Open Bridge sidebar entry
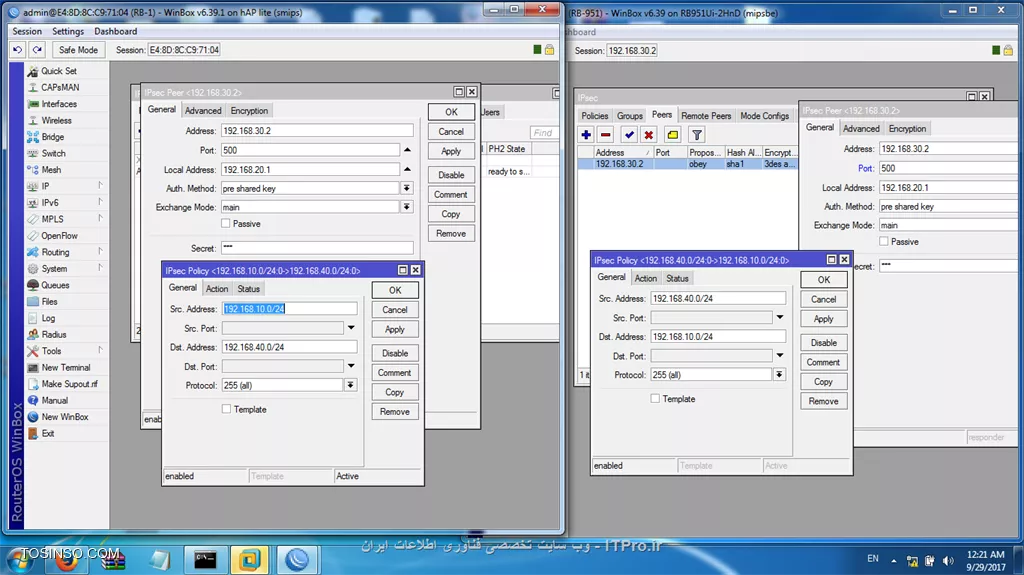Image resolution: width=1024 pixels, height=575 pixels. click(52, 137)
